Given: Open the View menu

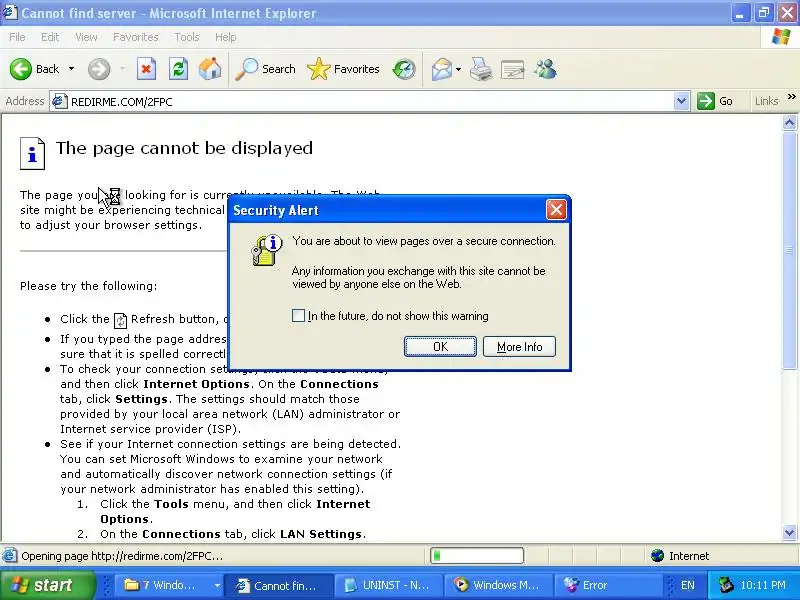Looking at the screenshot, I should pos(86,37).
